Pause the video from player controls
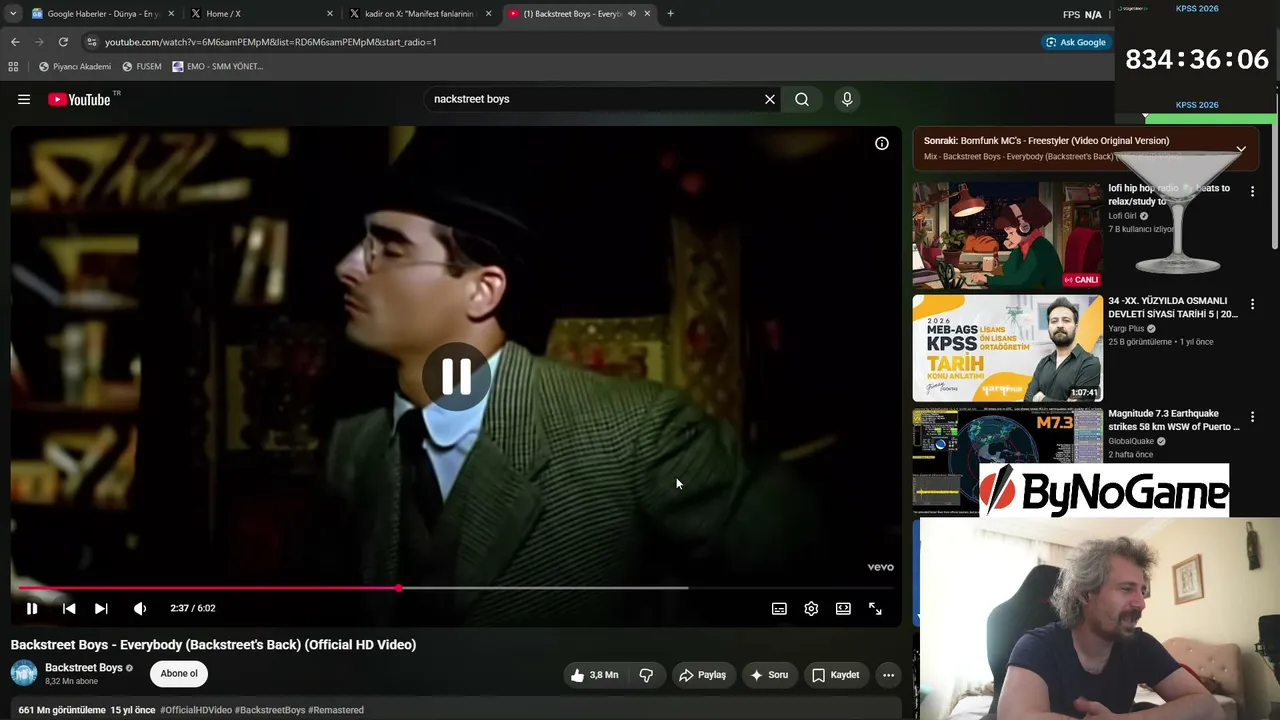 32,608
